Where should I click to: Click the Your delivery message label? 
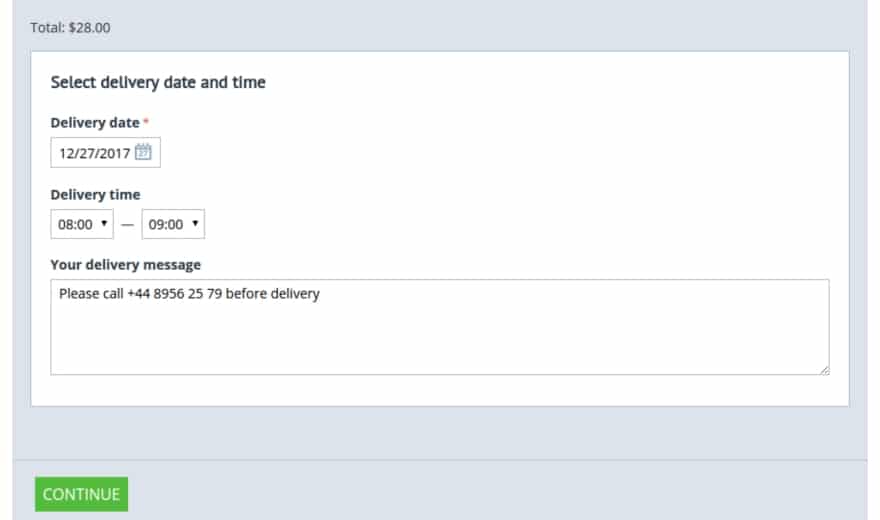125,264
